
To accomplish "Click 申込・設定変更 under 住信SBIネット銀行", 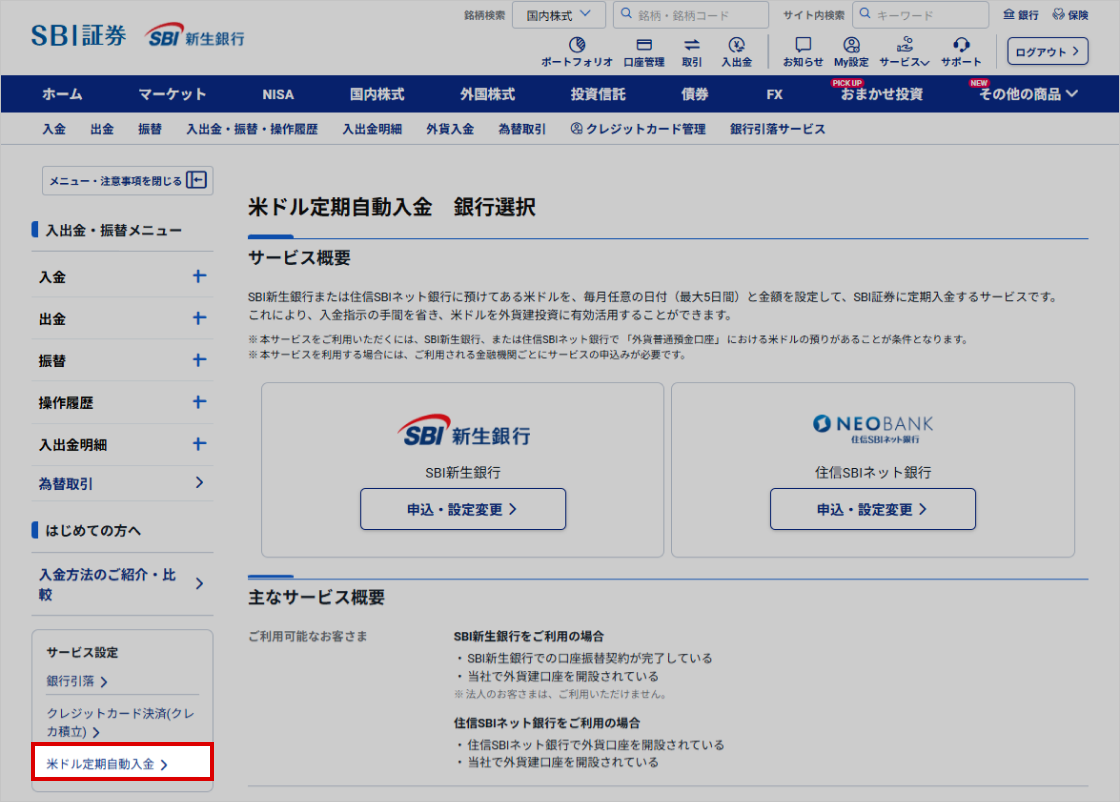I will tap(872, 509).
